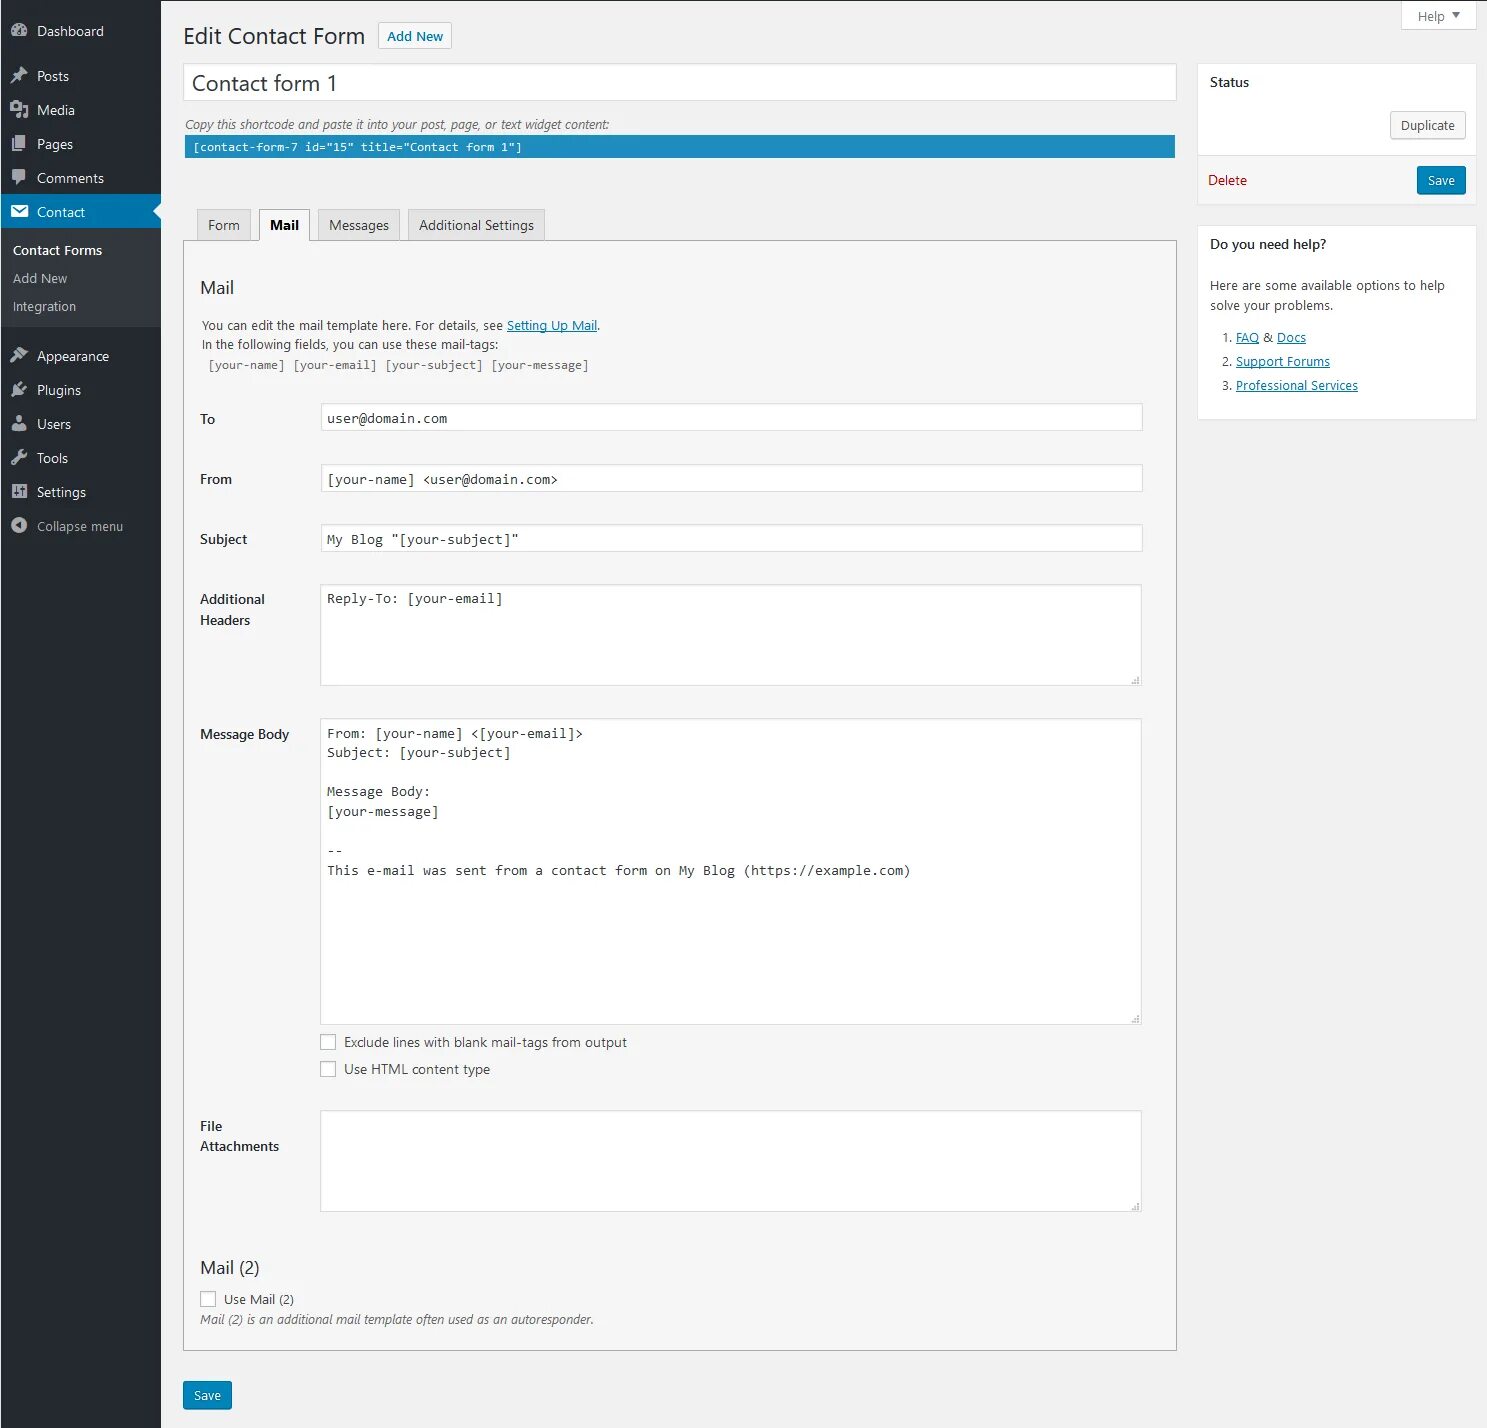Click the Pages document icon
The image size is (1487, 1428).
point(19,144)
